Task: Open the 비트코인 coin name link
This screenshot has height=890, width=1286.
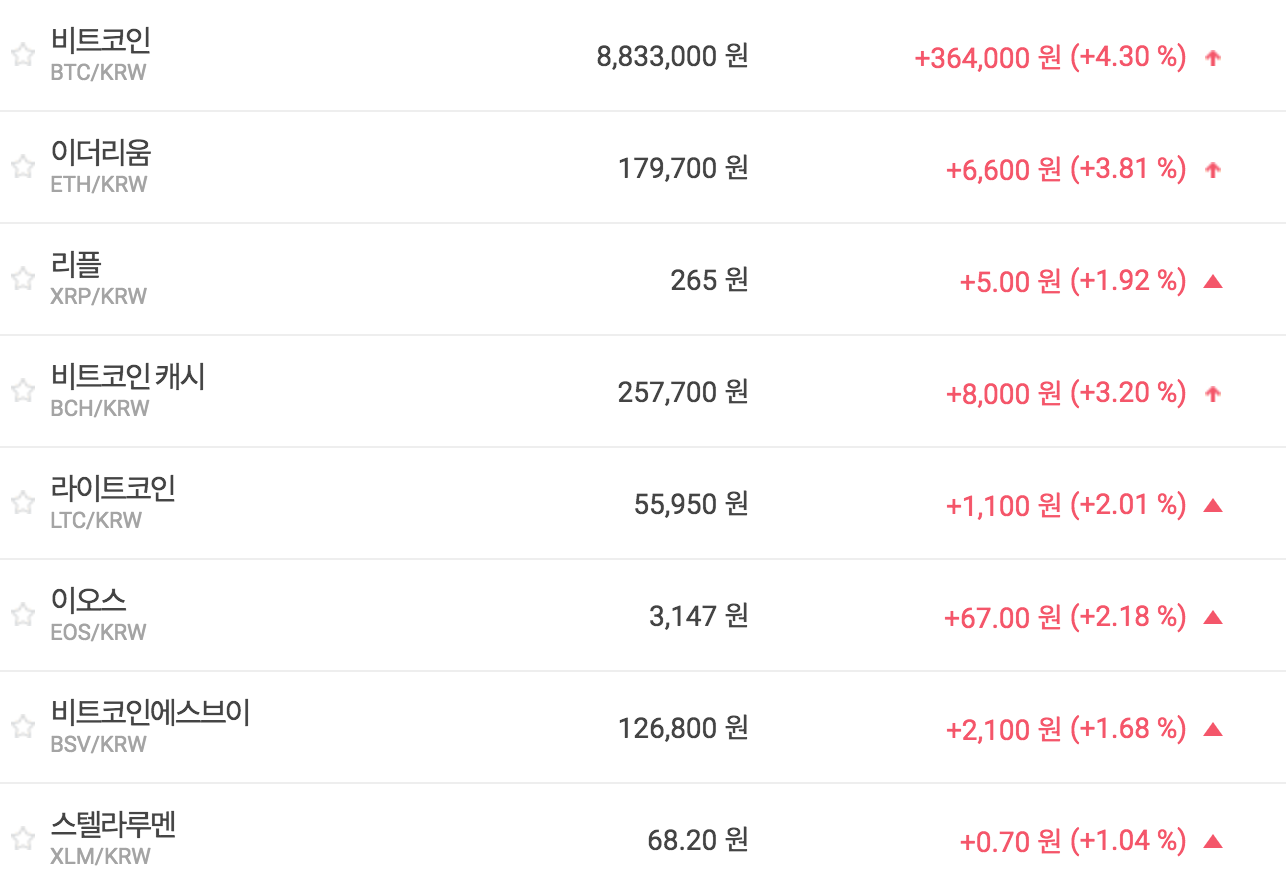Action: pyautogui.click(x=101, y=40)
